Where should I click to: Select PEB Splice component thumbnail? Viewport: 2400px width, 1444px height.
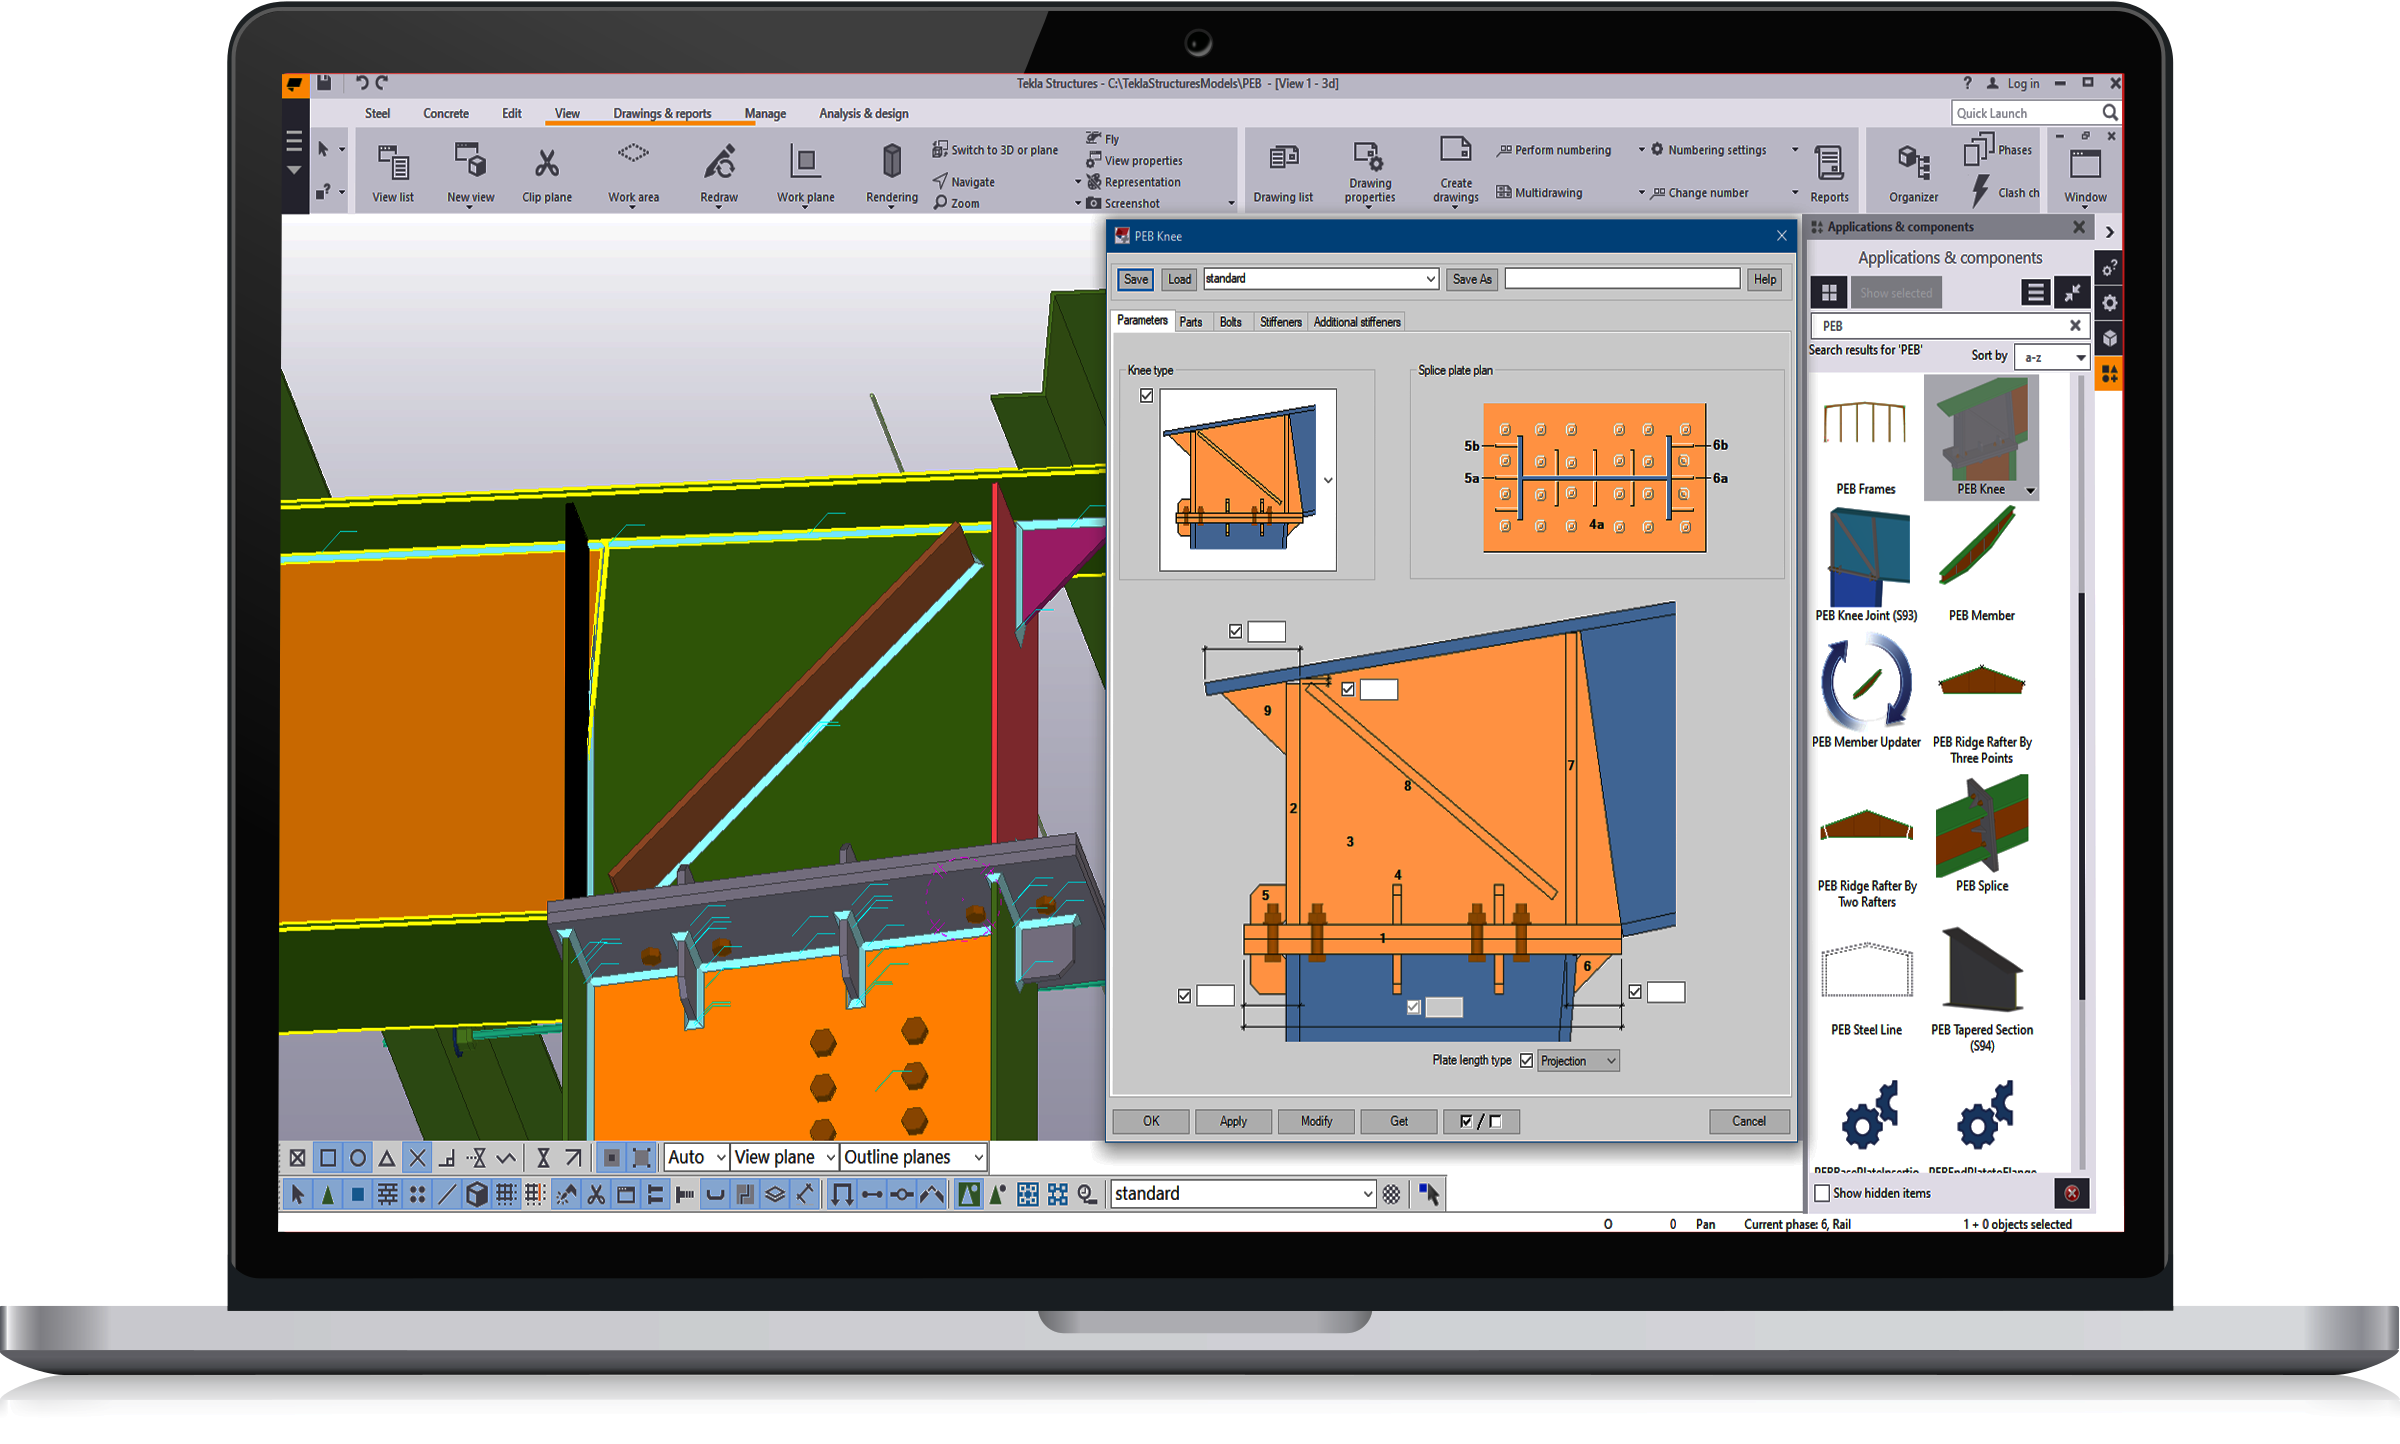pyautogui.click(x=1981, y=828)
